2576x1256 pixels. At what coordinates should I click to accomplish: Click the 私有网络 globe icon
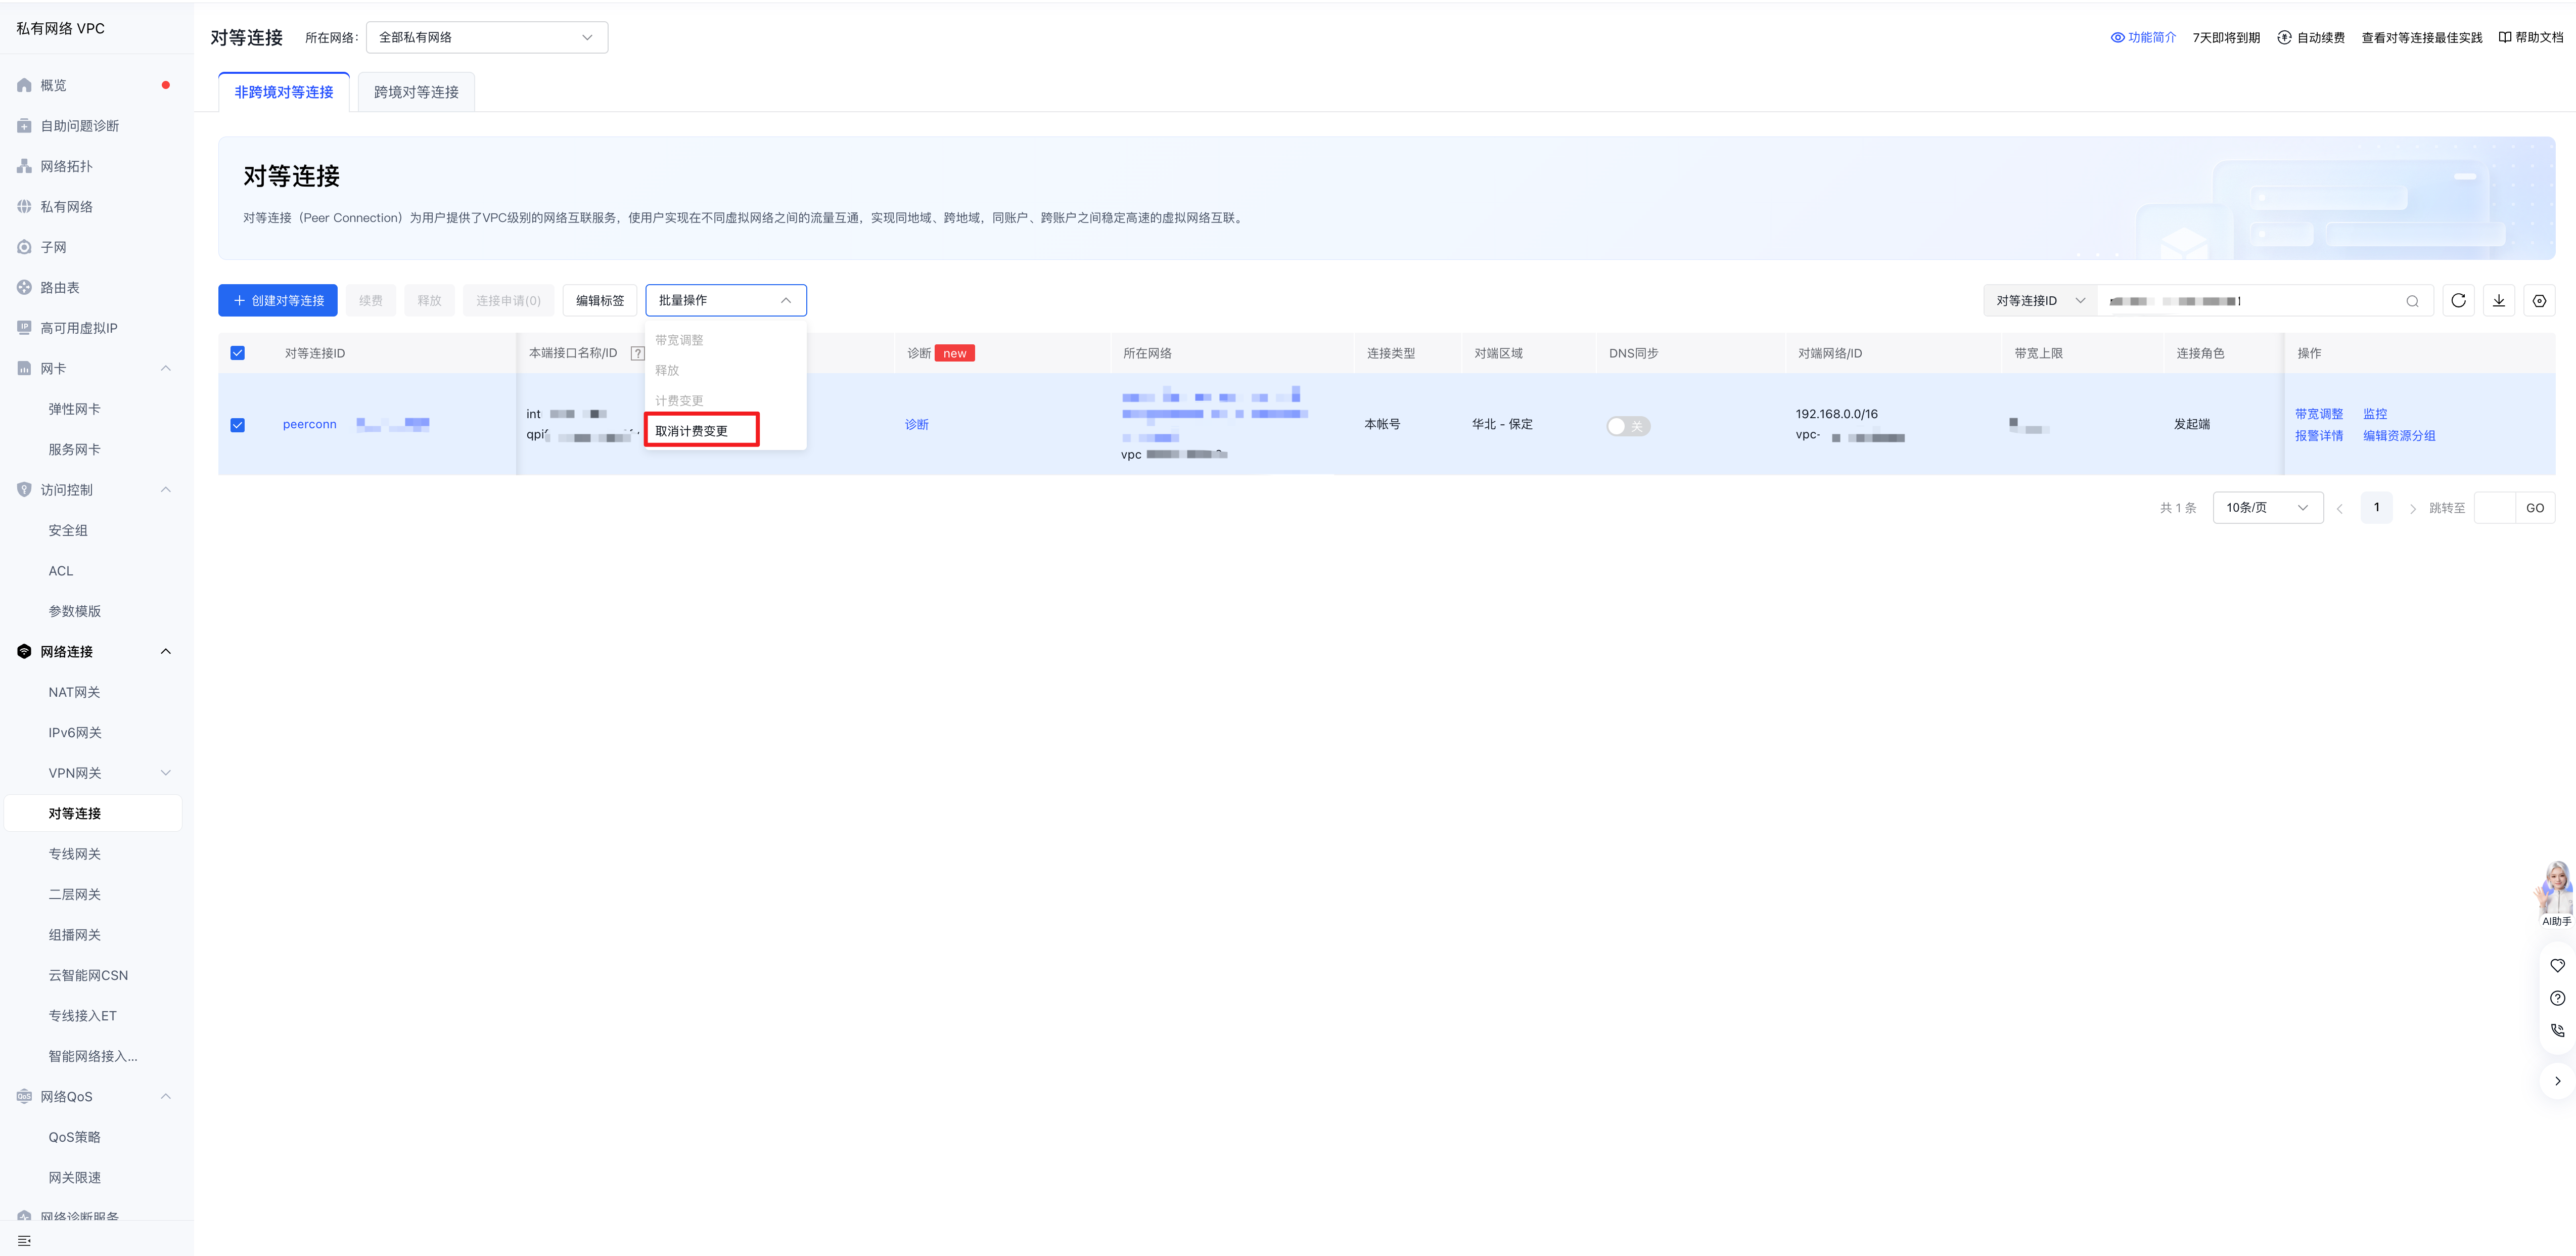tap(24, 207)
